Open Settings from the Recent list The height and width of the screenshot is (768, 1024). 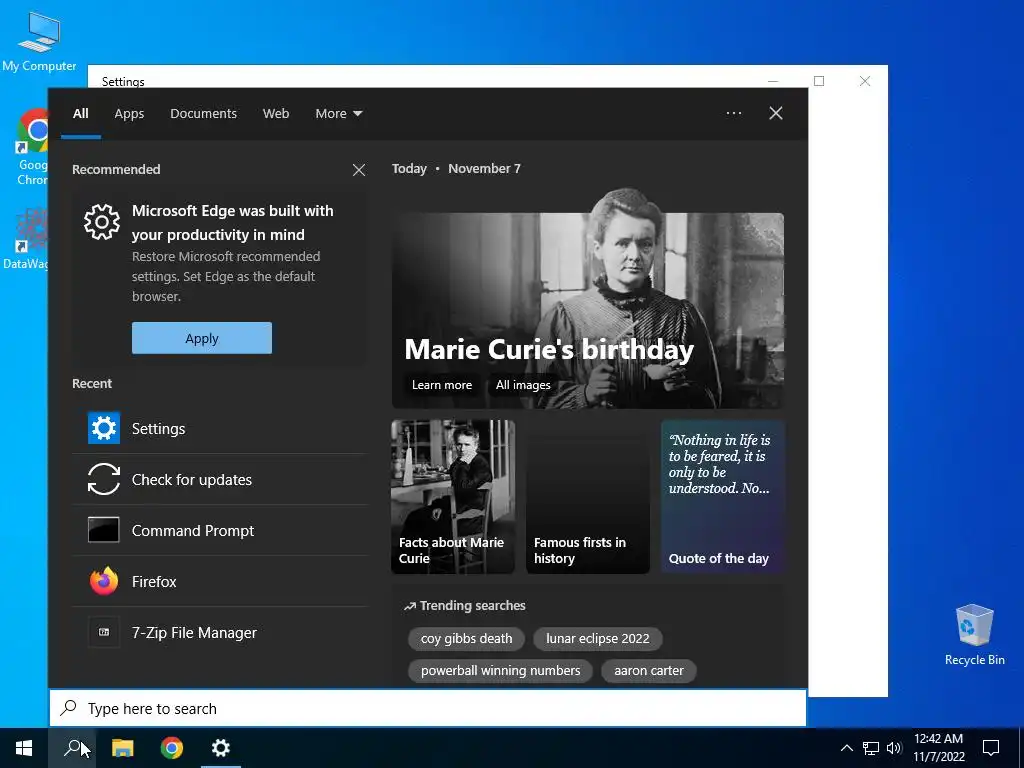tap(220, 428)
